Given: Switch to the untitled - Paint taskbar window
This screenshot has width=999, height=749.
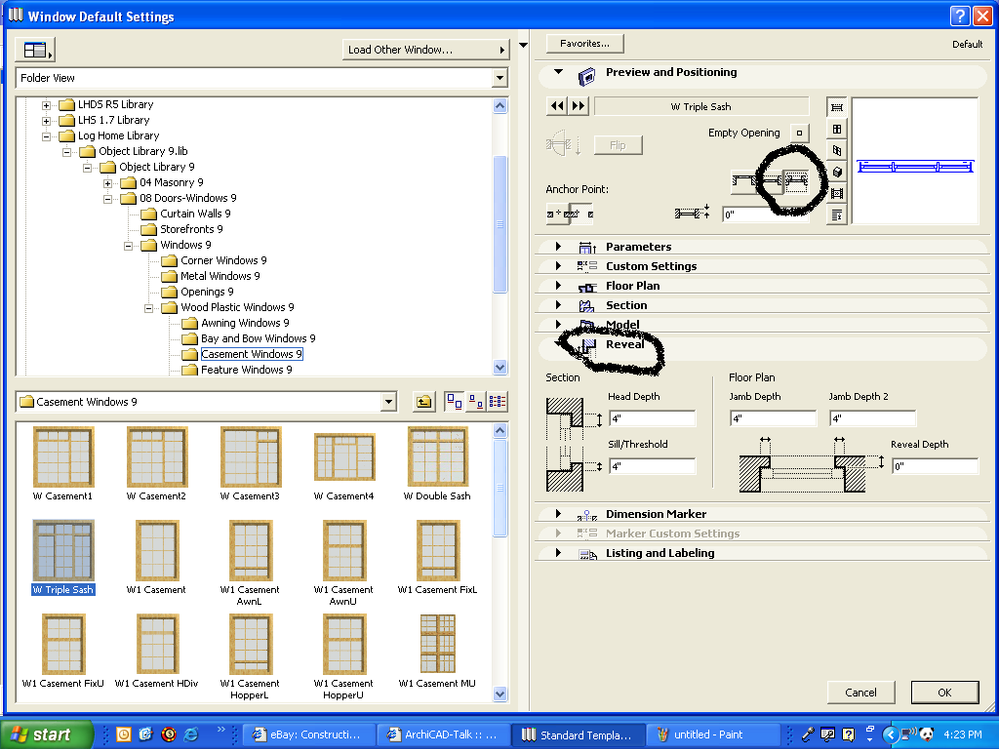Looking at the screenshot, I should 714,734.
